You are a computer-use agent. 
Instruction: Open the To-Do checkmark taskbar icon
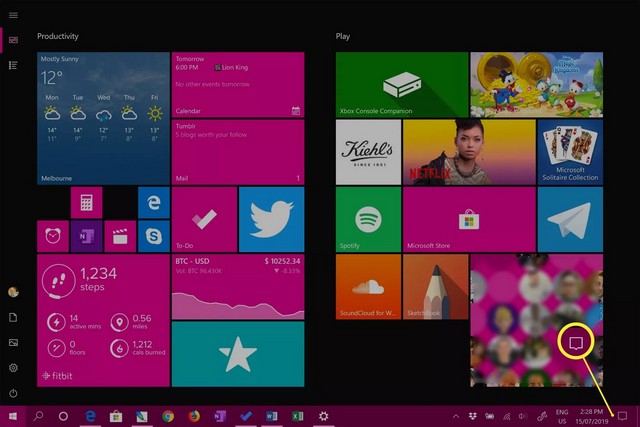[246, 416]
